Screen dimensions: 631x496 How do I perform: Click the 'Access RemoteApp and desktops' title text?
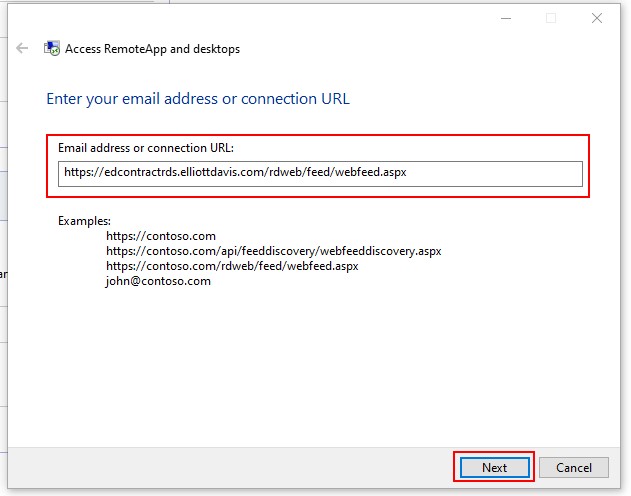click(153, 49)
